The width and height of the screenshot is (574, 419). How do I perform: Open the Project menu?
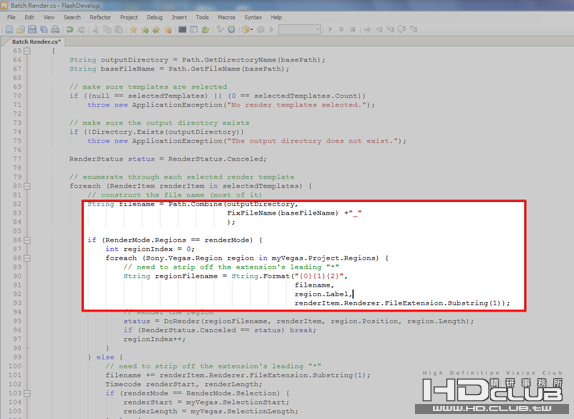point(129,17)
